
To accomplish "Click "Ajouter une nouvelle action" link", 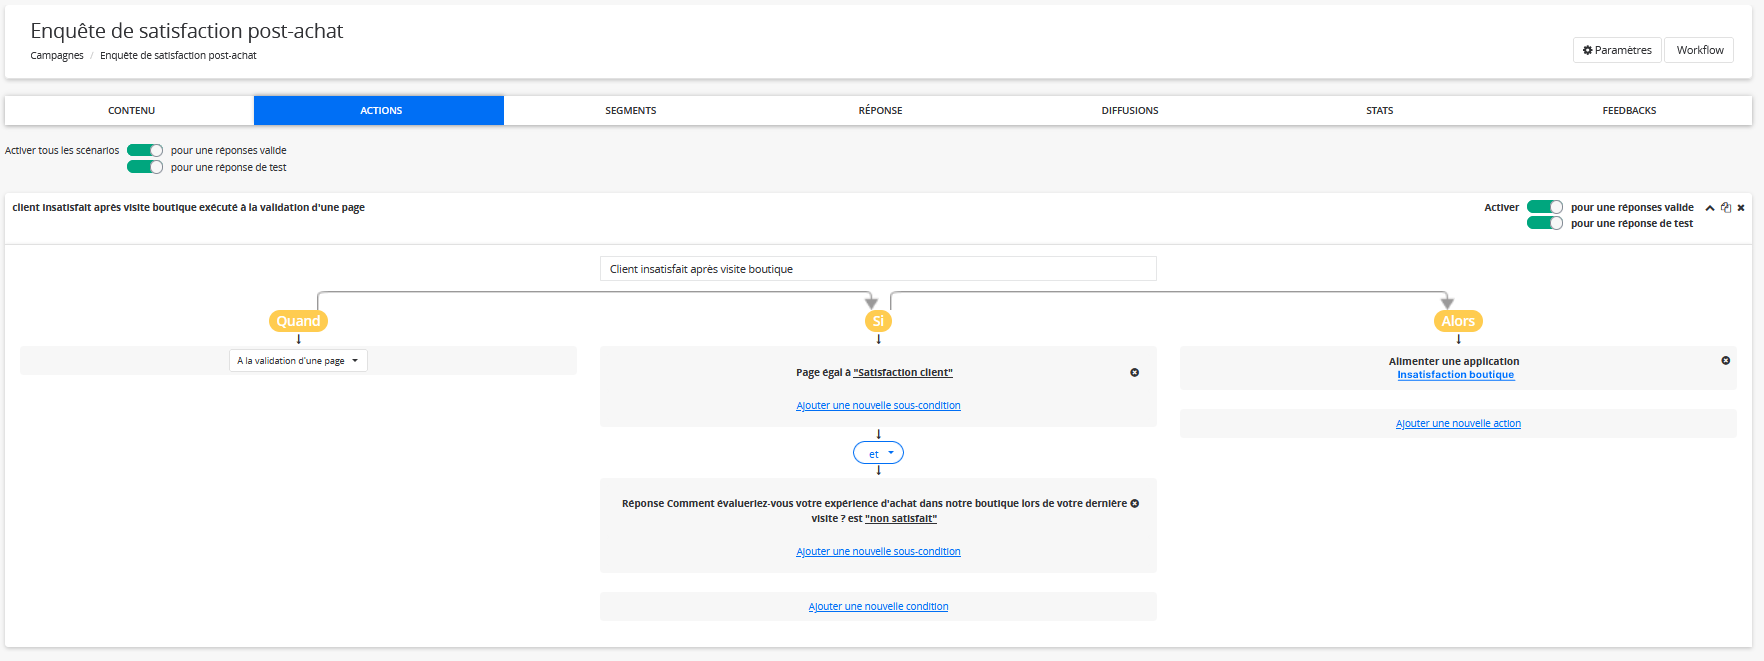I will click(1458, 424).
